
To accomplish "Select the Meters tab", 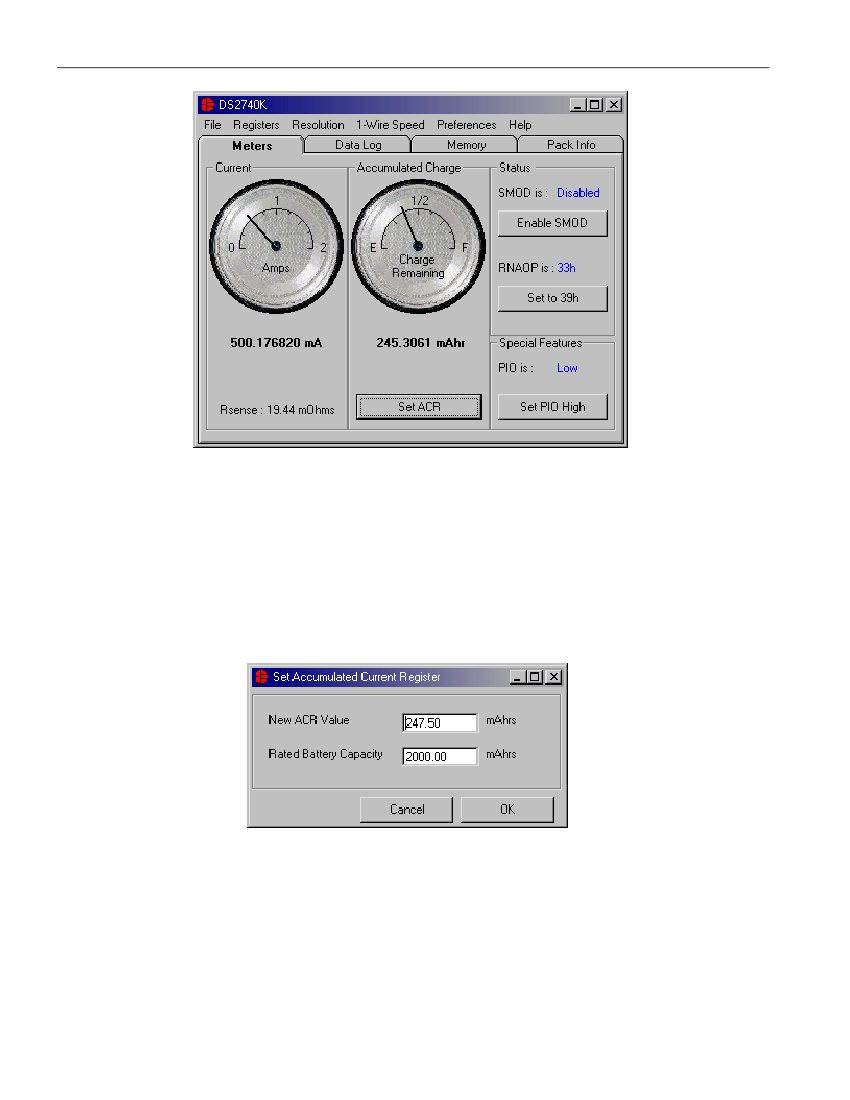I will pos(252,145).
